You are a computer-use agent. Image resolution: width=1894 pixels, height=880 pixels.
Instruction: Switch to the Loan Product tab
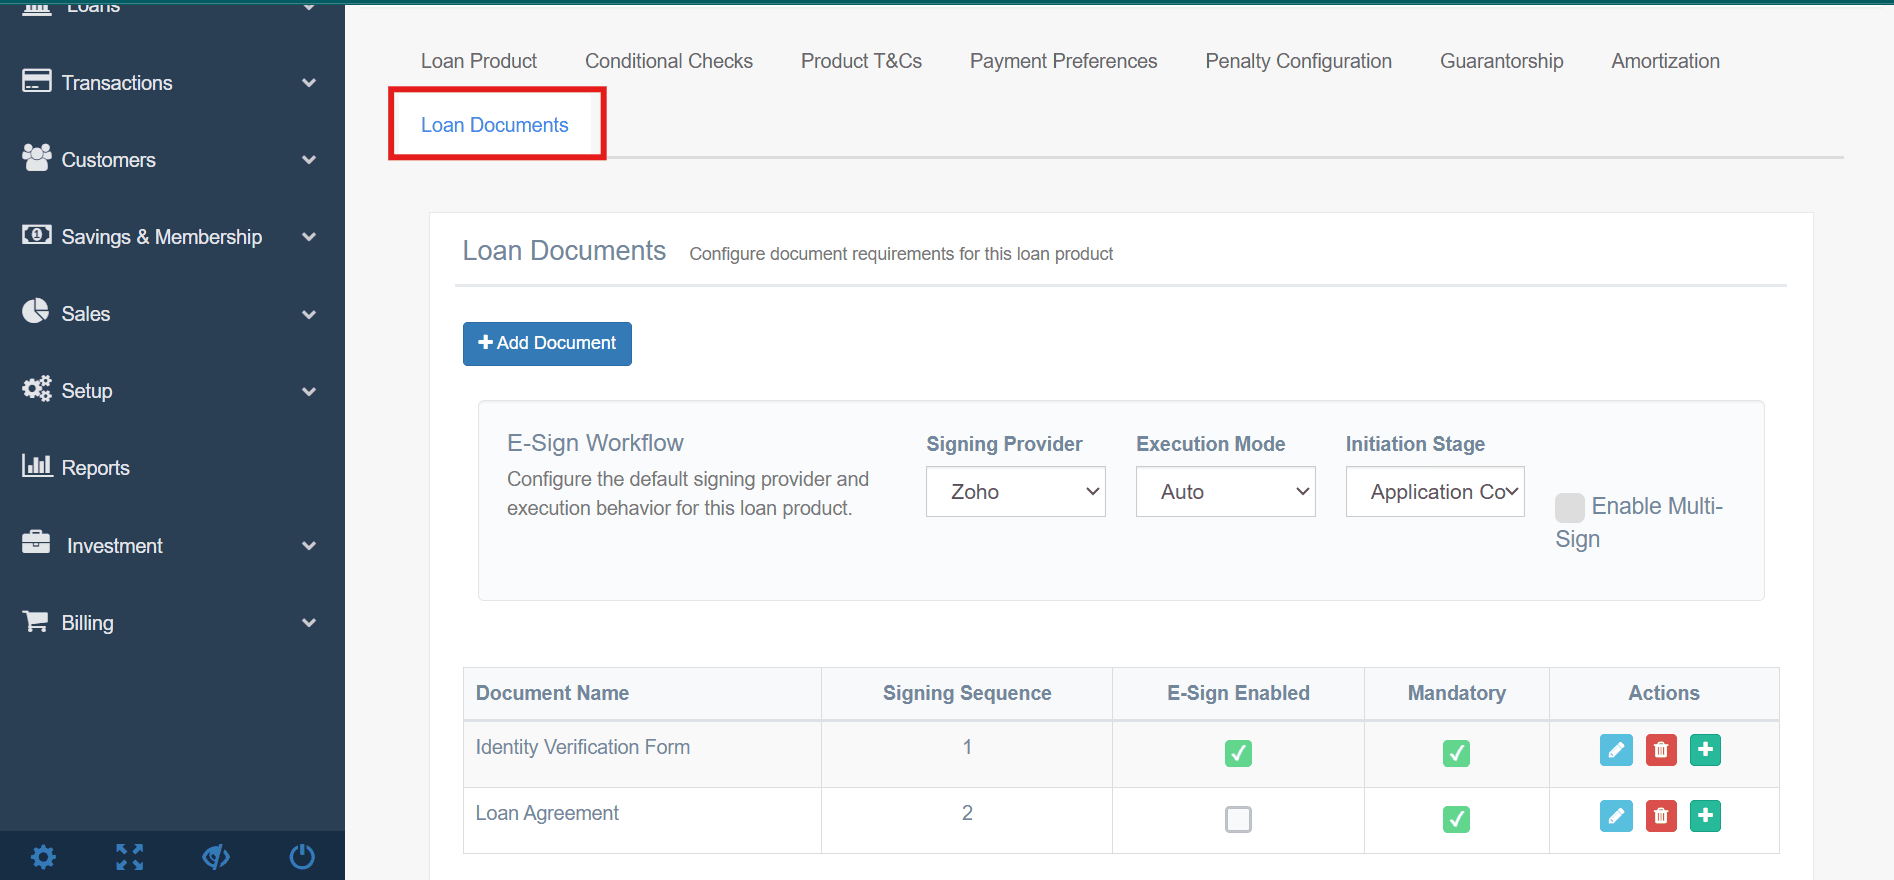click(478, 61)
